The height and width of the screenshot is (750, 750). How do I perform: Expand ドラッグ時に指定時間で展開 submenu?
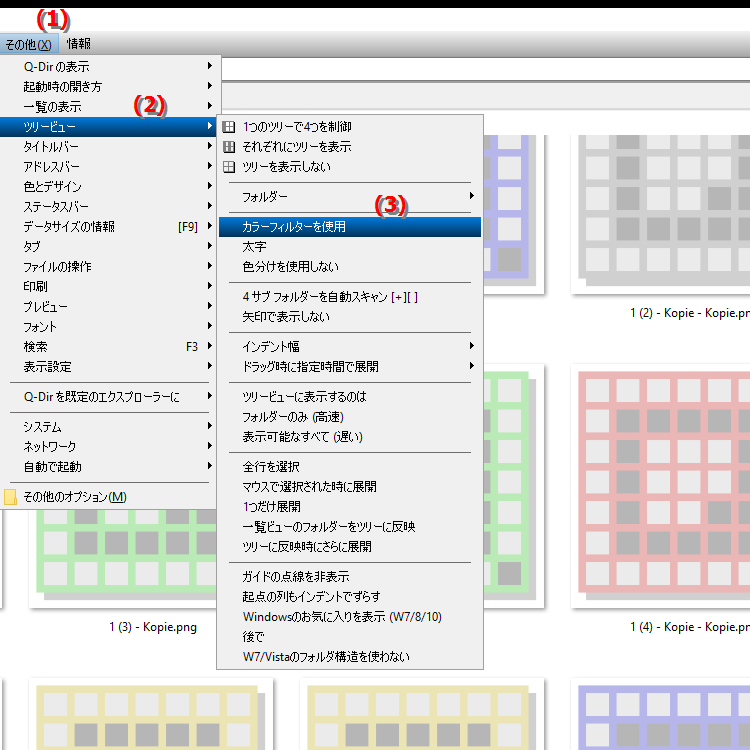coord(350,367)
